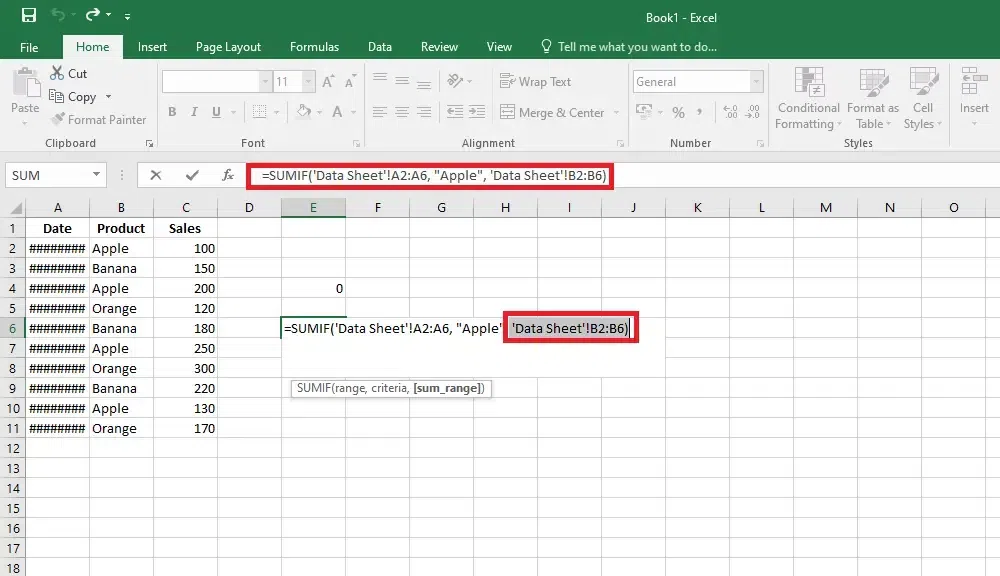
Task: Toggle Bold formatting
Action: click(x=172, y=113)
